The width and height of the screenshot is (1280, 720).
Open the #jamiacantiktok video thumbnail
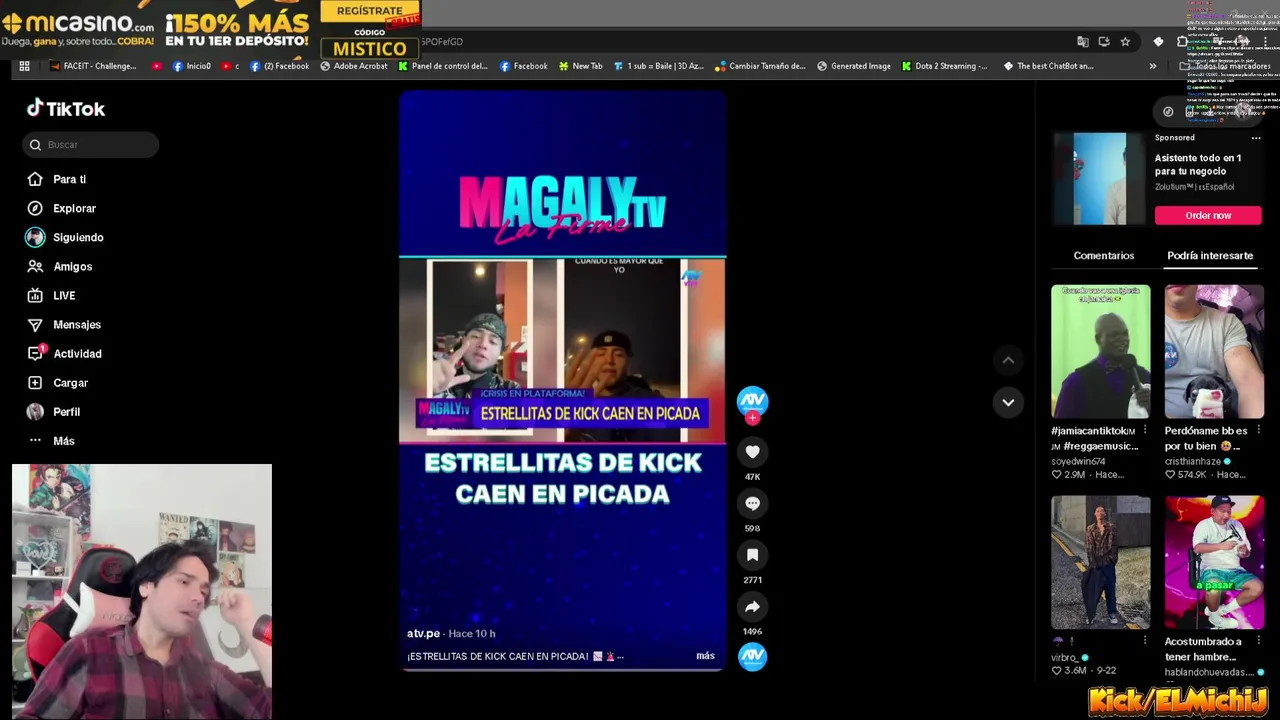click(1100, 351)
